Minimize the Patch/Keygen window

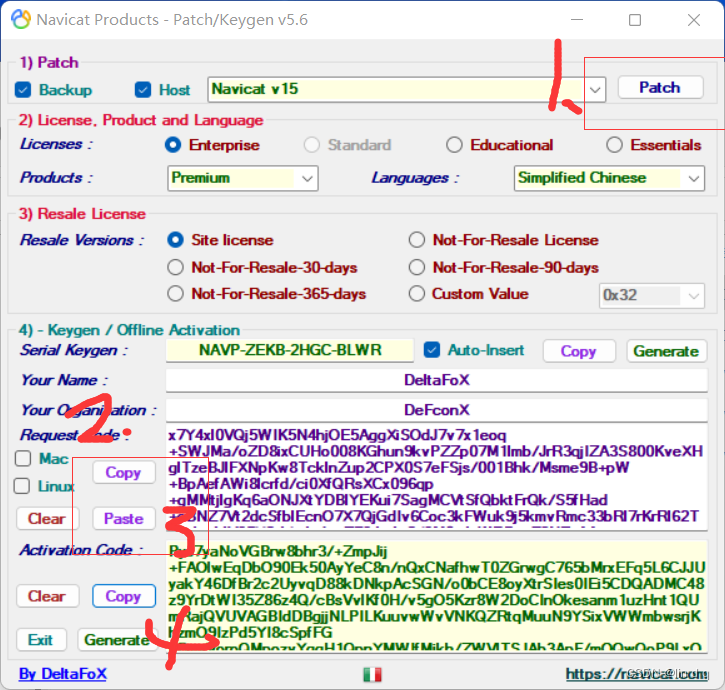tap(577, 20)
